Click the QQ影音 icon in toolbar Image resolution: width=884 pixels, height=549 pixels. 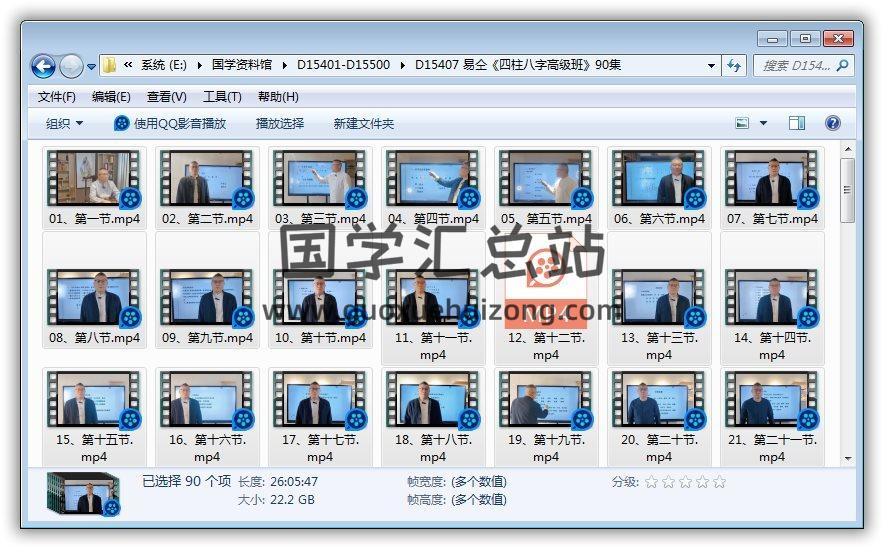click(x=121, y=123)
